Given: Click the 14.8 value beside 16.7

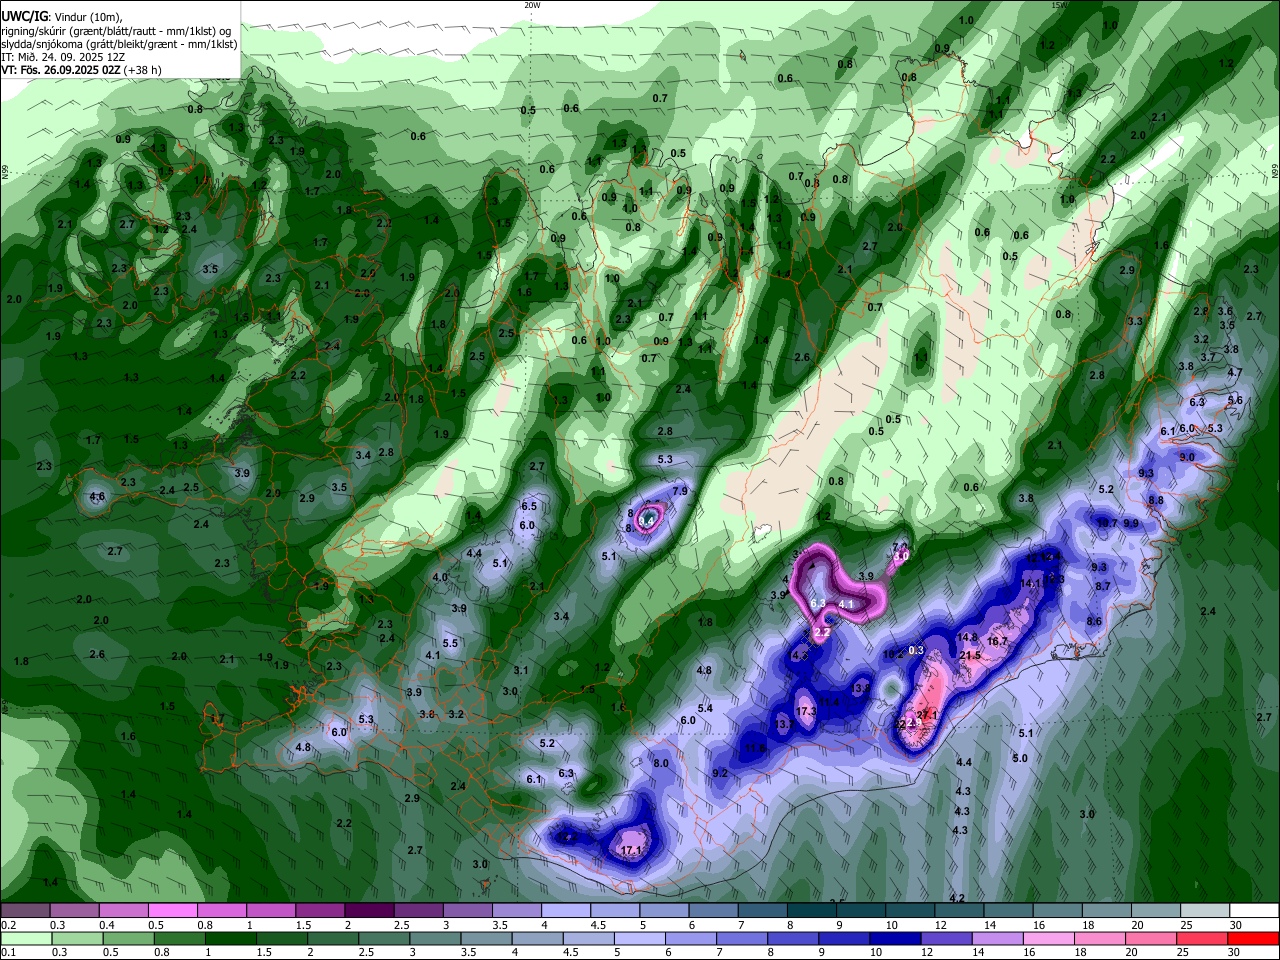Looking at the screenshot, I should click(967, 637).
